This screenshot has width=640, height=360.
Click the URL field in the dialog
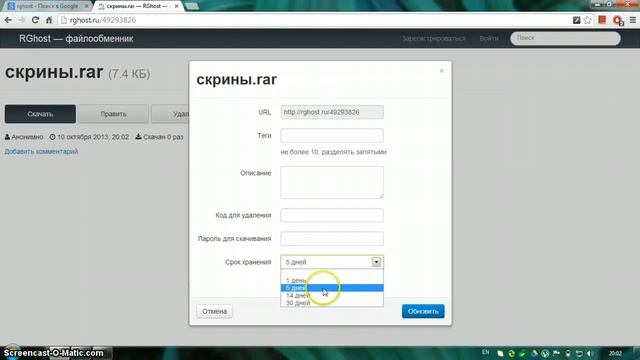(332, 112)
